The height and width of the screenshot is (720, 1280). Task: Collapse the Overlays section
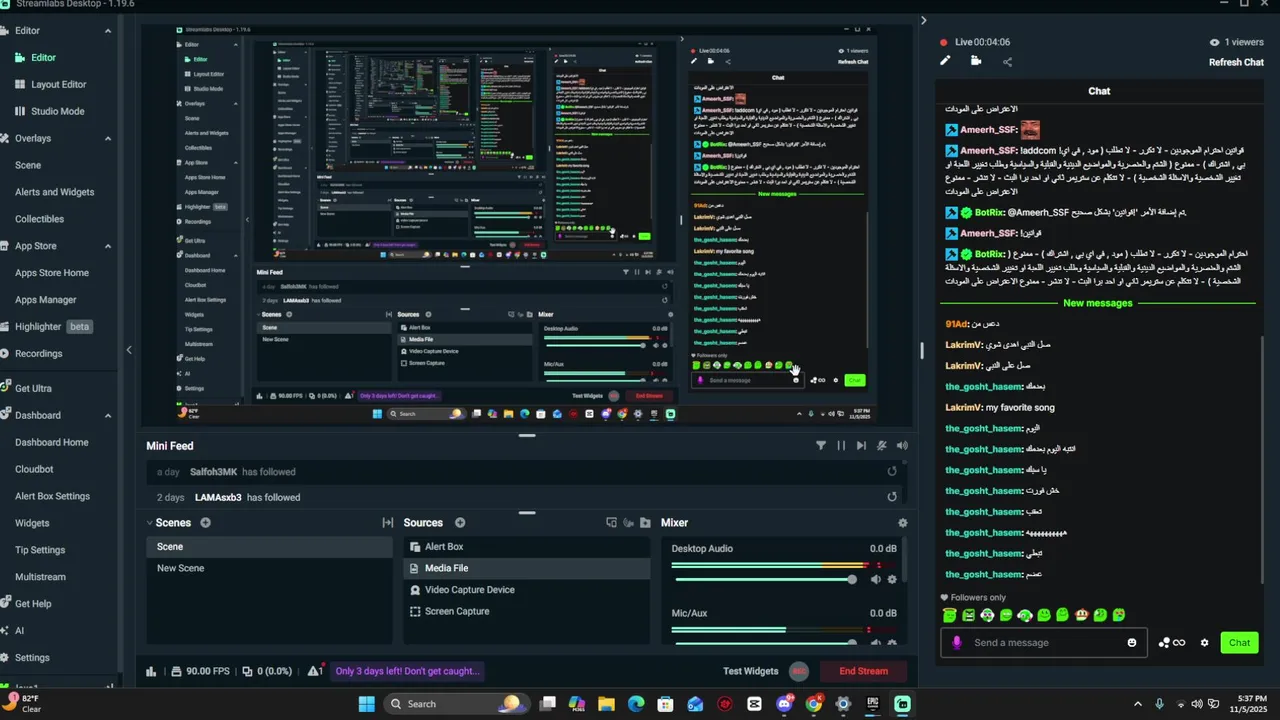[108, 138]
